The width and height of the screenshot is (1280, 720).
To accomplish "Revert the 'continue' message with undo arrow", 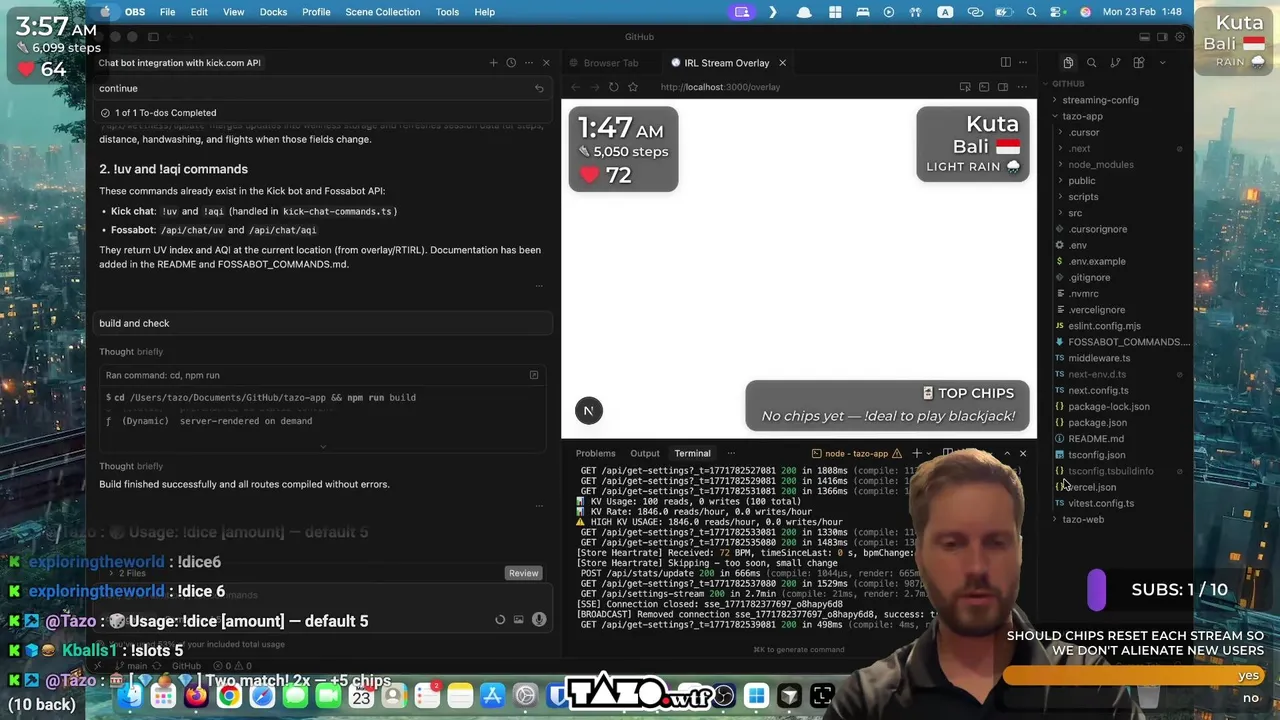I will point(539,89).
